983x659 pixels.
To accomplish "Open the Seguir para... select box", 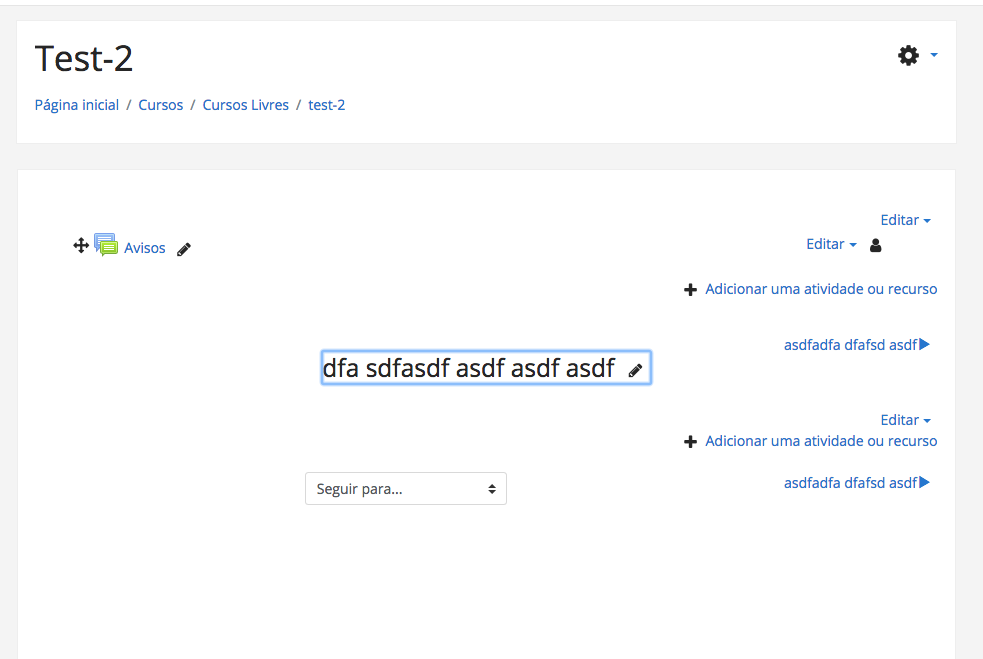I will 406,488.
